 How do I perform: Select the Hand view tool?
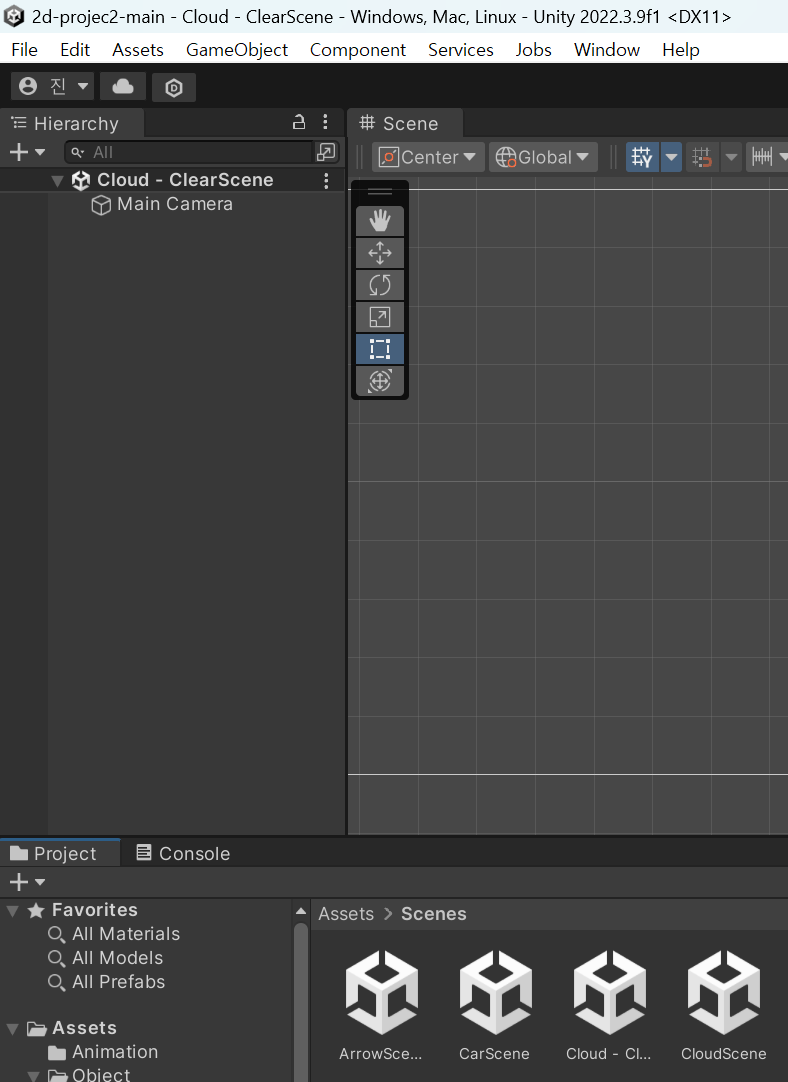pyautogui.click(x=380, y=221)
